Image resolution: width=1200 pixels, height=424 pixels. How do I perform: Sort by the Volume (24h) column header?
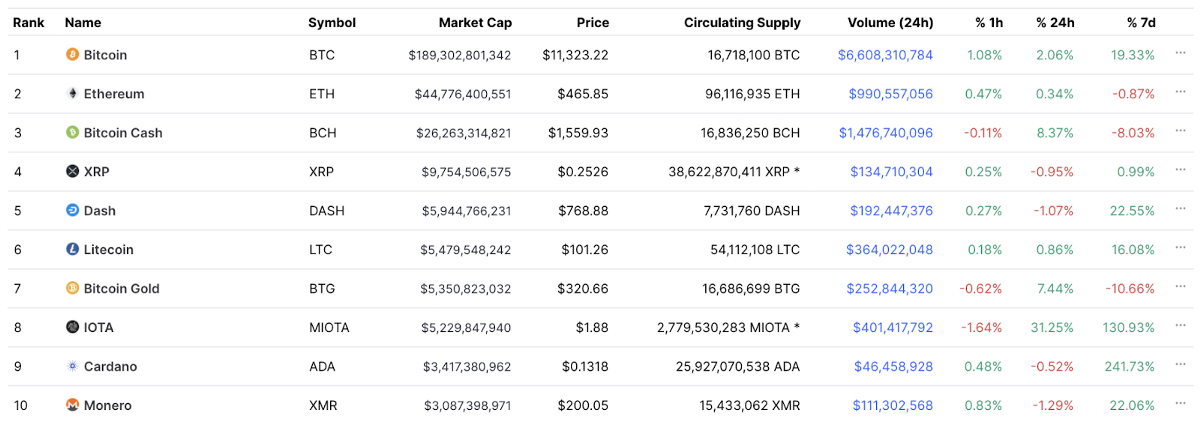(x=890, y=23)
